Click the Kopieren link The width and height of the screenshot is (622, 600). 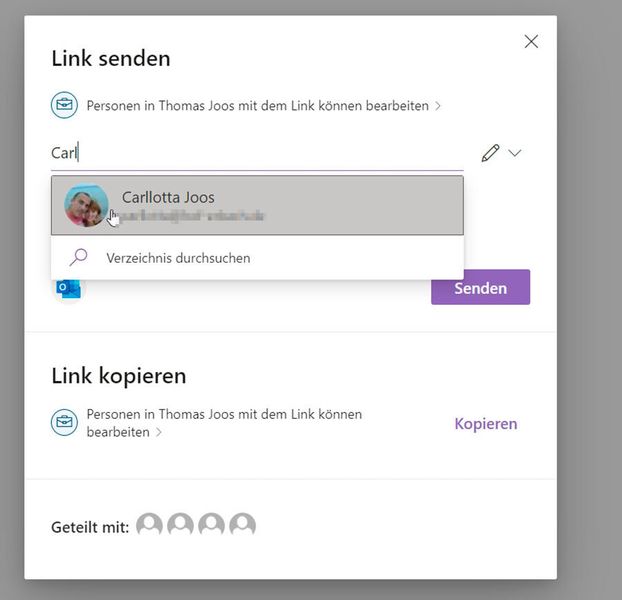486,423
